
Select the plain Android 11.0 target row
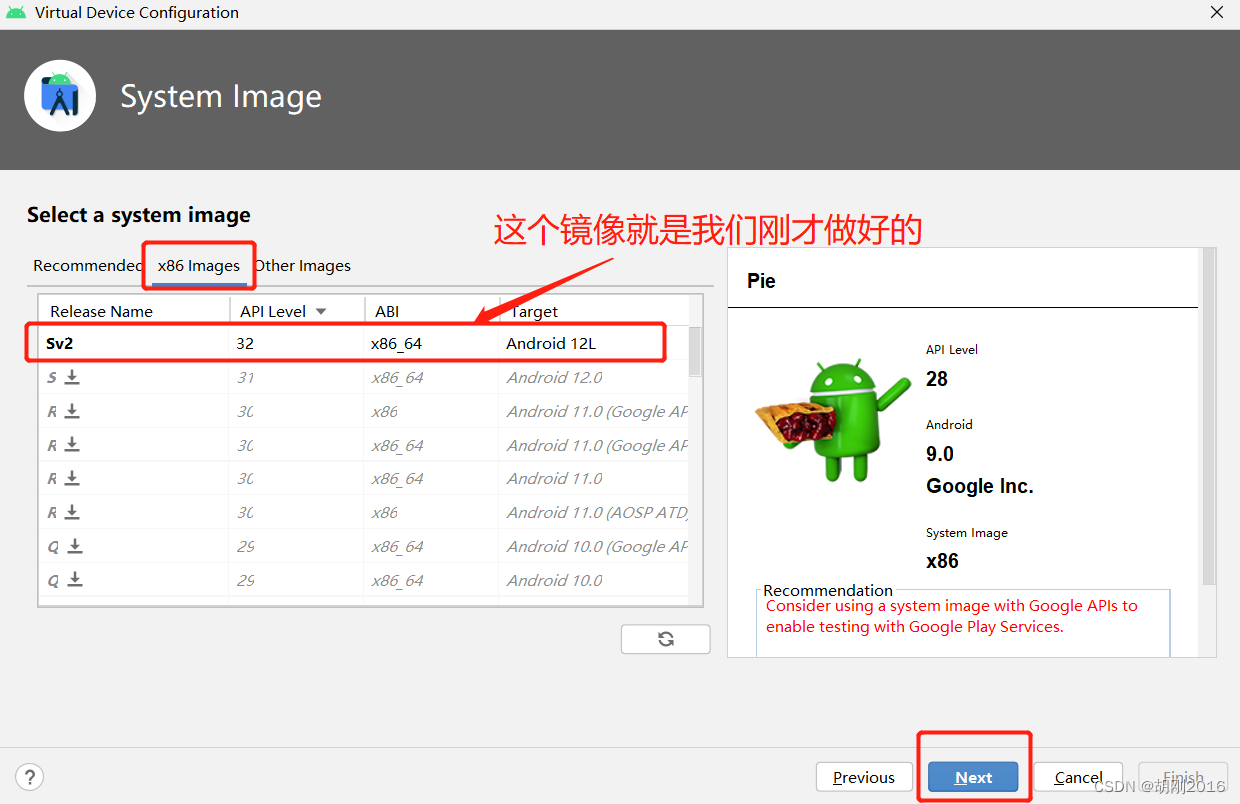(364, 479)
